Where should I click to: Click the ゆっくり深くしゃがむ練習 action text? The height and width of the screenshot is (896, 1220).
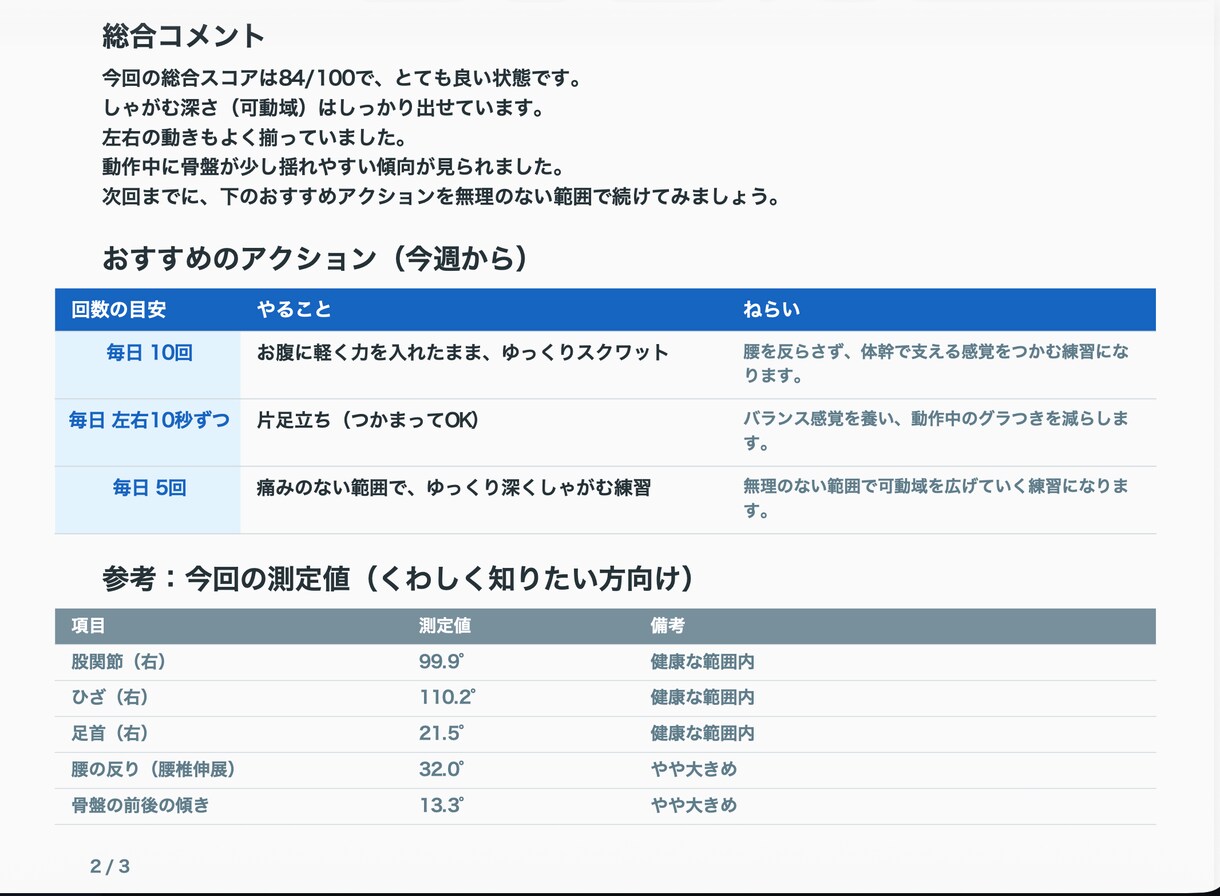point(454,488)
